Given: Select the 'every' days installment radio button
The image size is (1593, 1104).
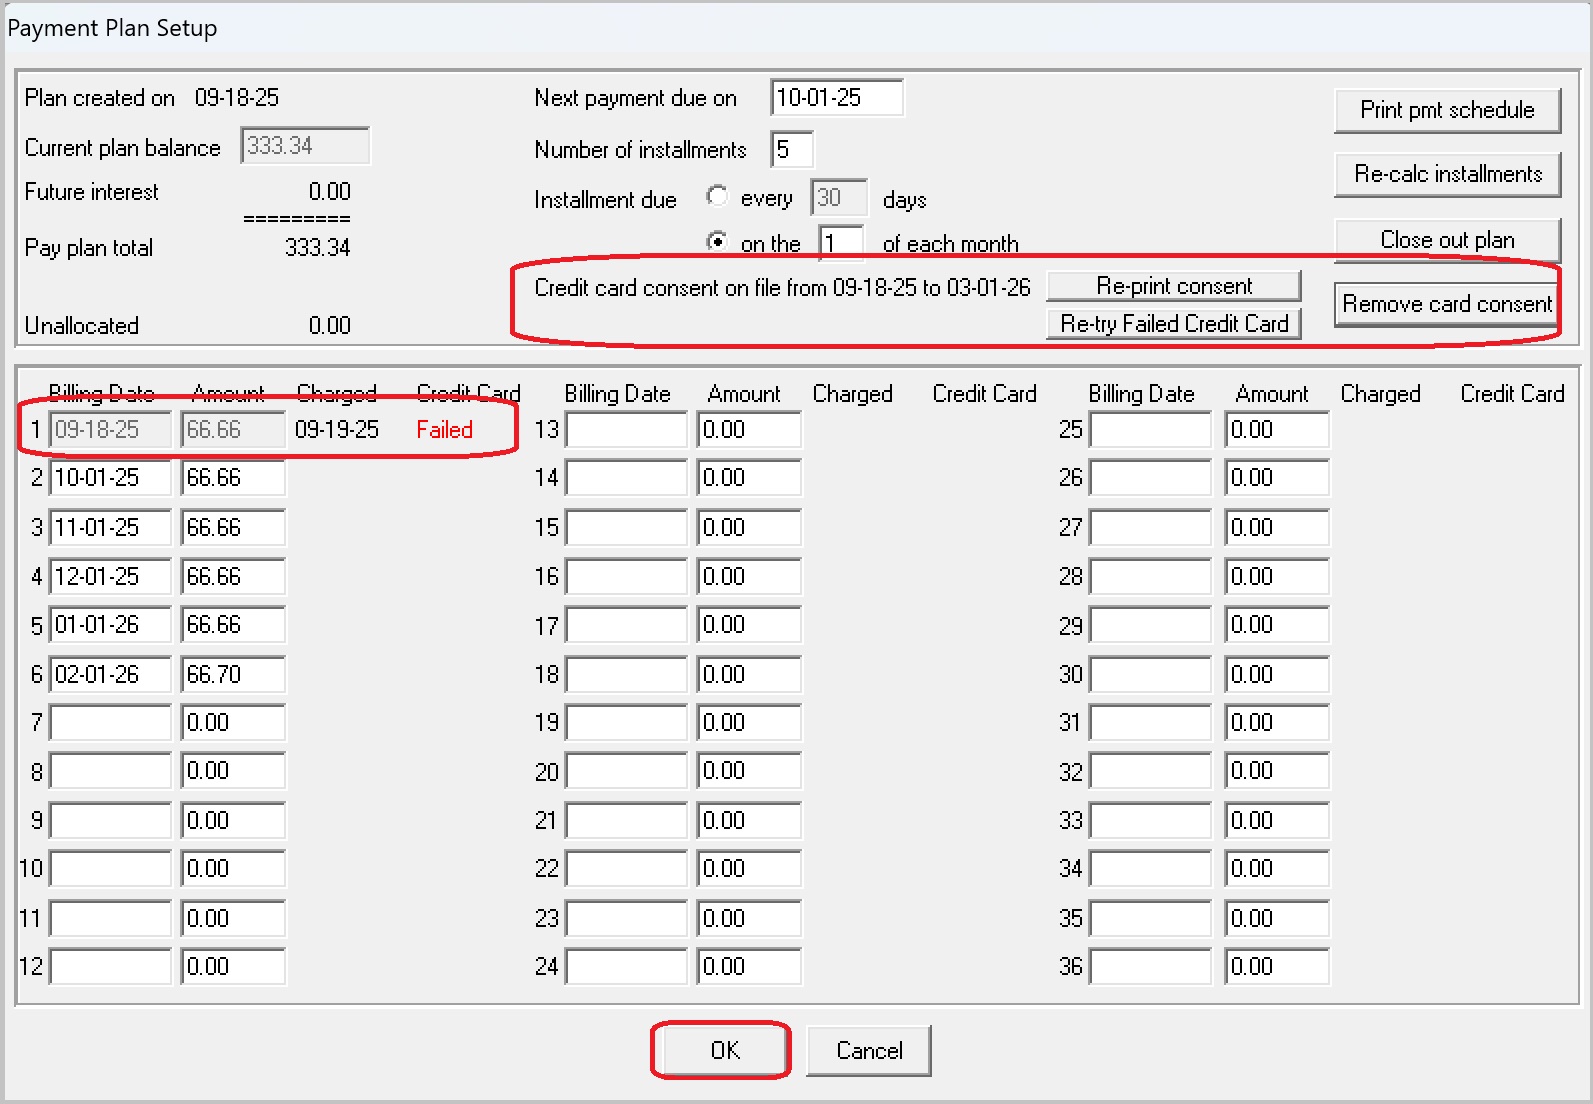Looking at the screenshot, I should click(x=716, y=197).
